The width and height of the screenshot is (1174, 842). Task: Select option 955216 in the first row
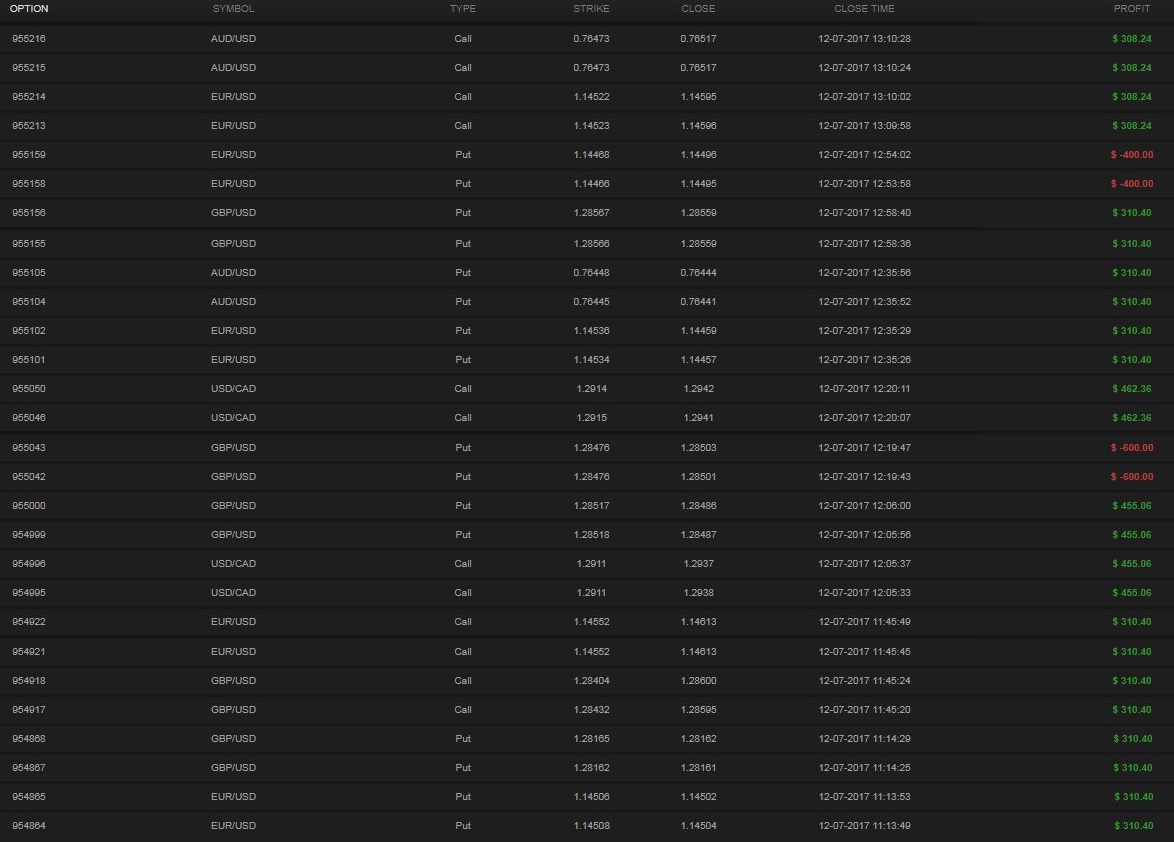(29, 39)
